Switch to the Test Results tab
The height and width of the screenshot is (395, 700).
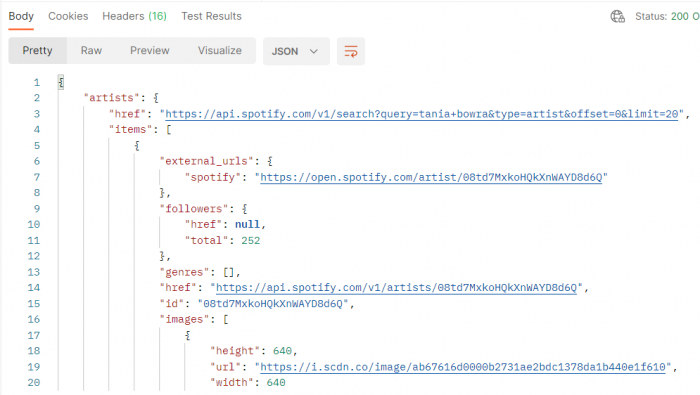click(x=211, y=16)
